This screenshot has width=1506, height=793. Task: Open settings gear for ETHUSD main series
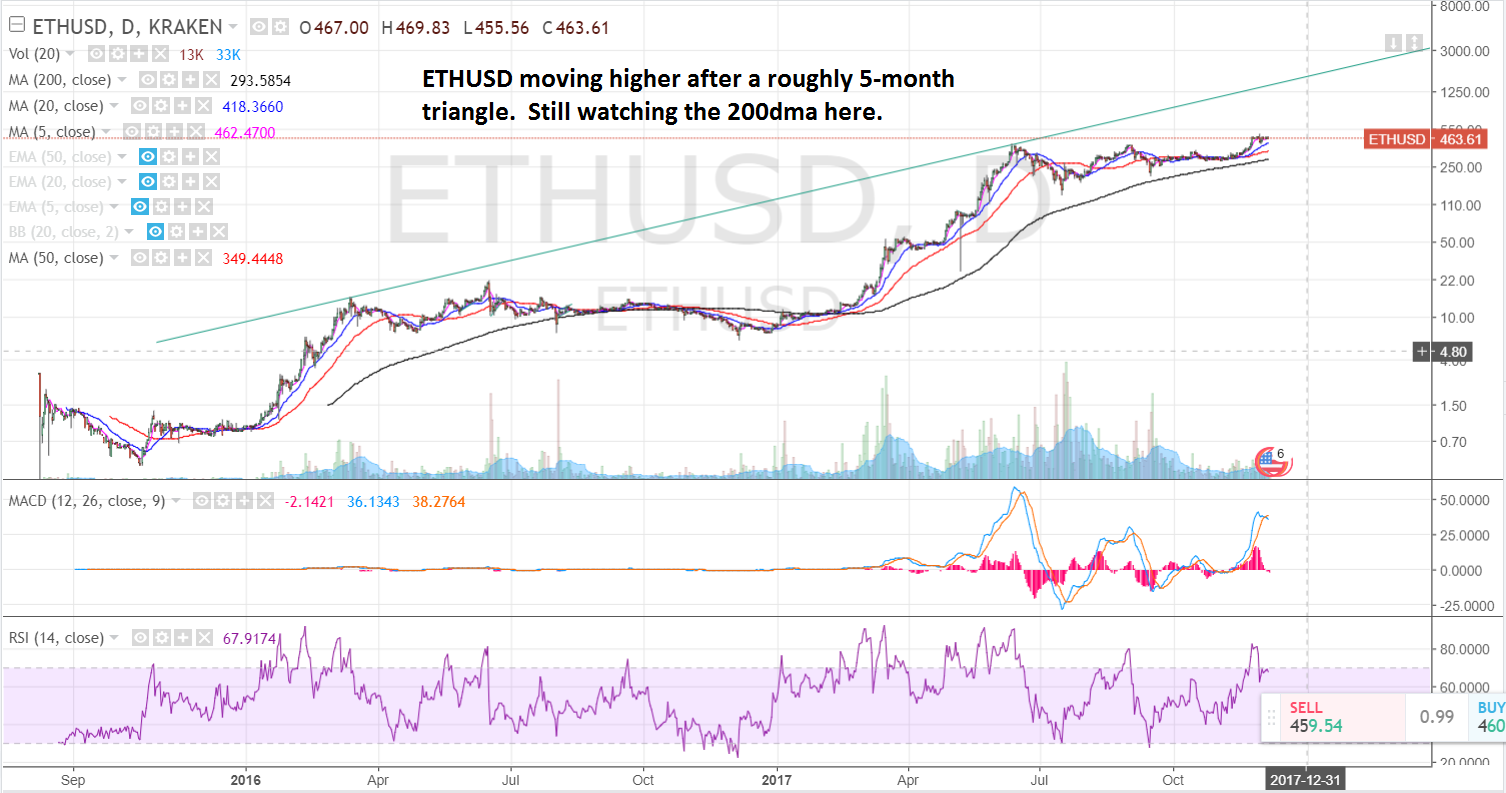(x=280, y=27)
